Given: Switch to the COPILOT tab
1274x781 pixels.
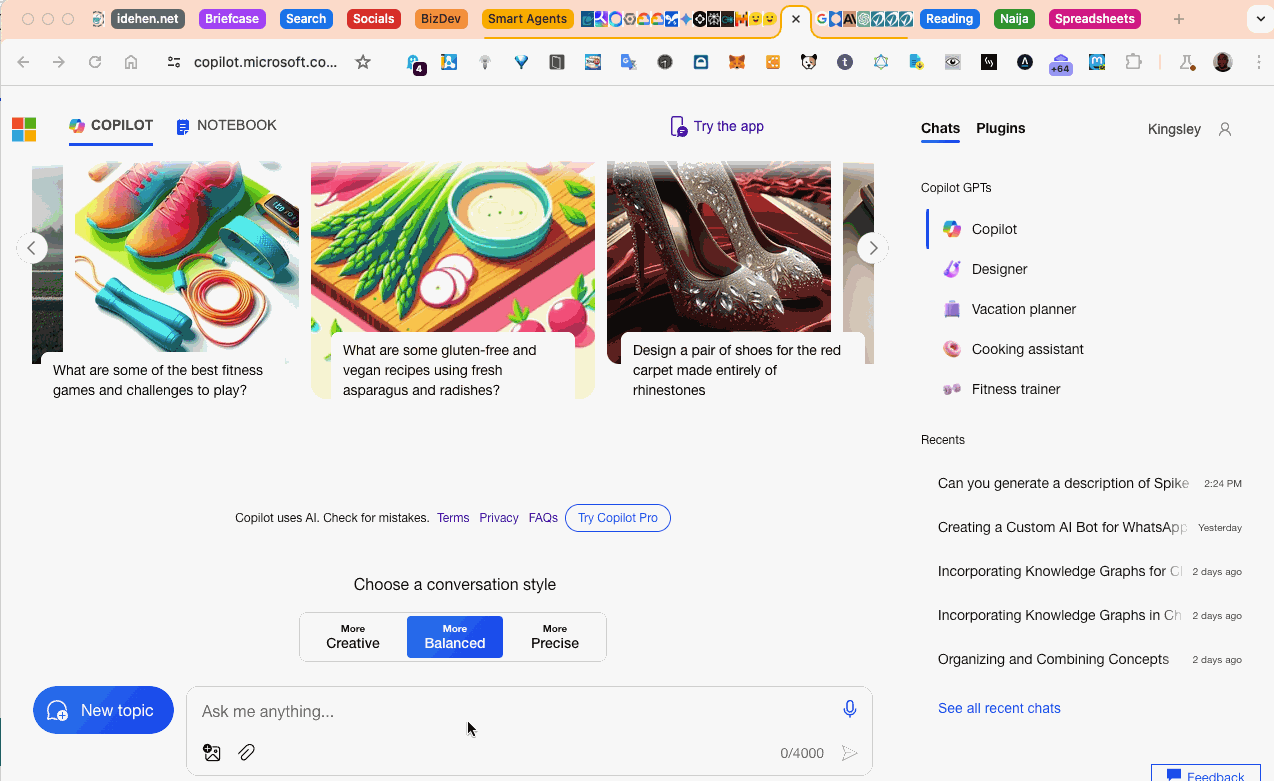Looking at the screenshot, I should click(111, 126).
